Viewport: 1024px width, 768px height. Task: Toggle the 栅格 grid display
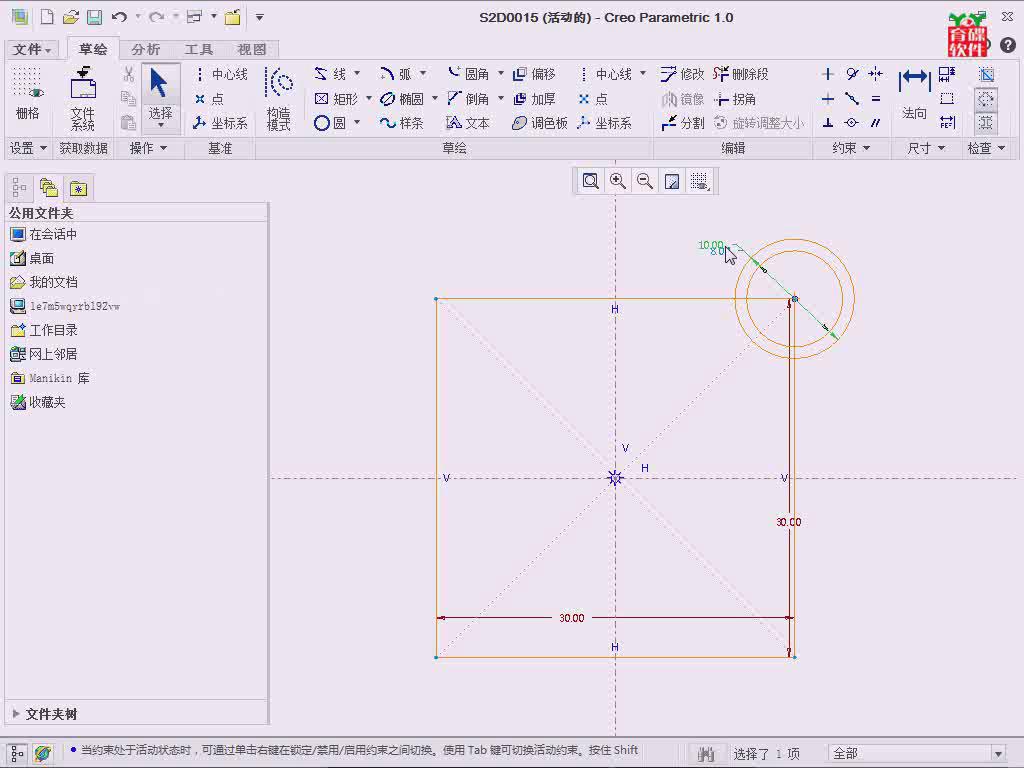point(27,93)
